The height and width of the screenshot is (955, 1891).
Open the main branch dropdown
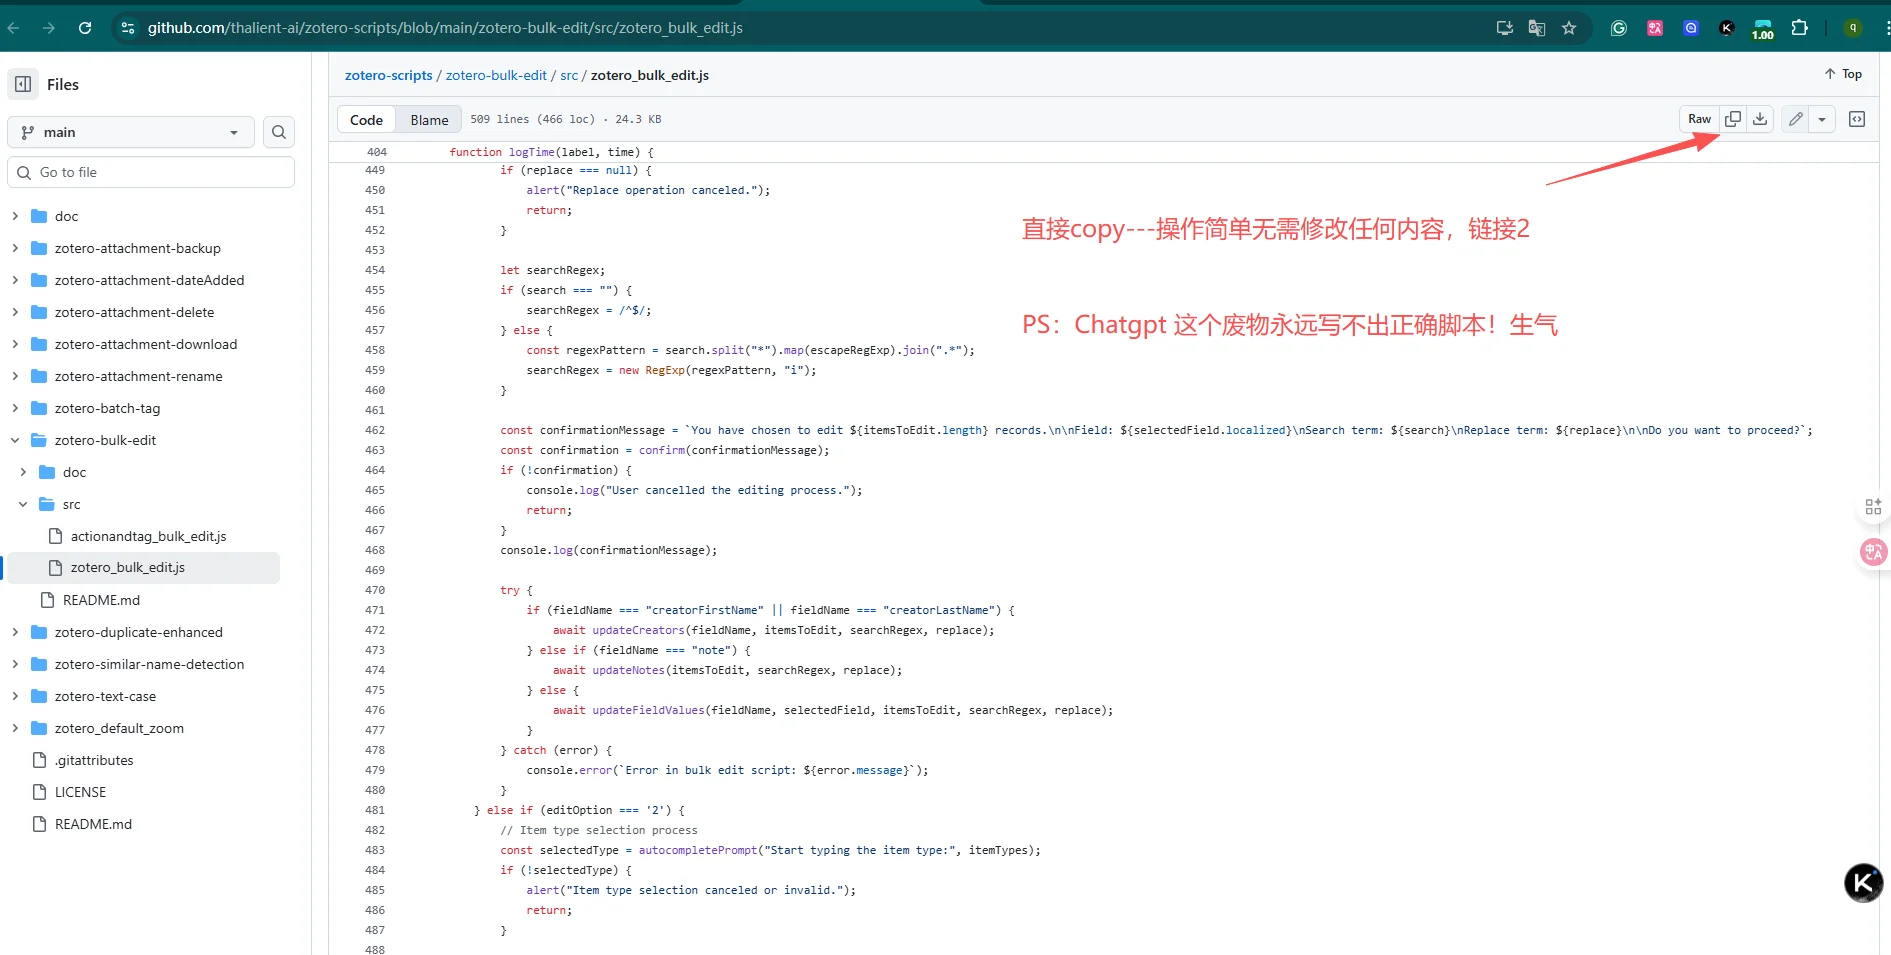(130, 131)
